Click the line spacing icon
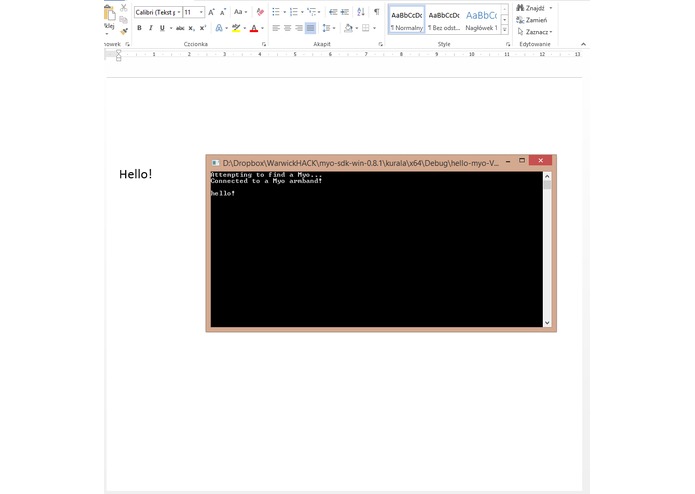The image size is (695, 494). (326, 28)
